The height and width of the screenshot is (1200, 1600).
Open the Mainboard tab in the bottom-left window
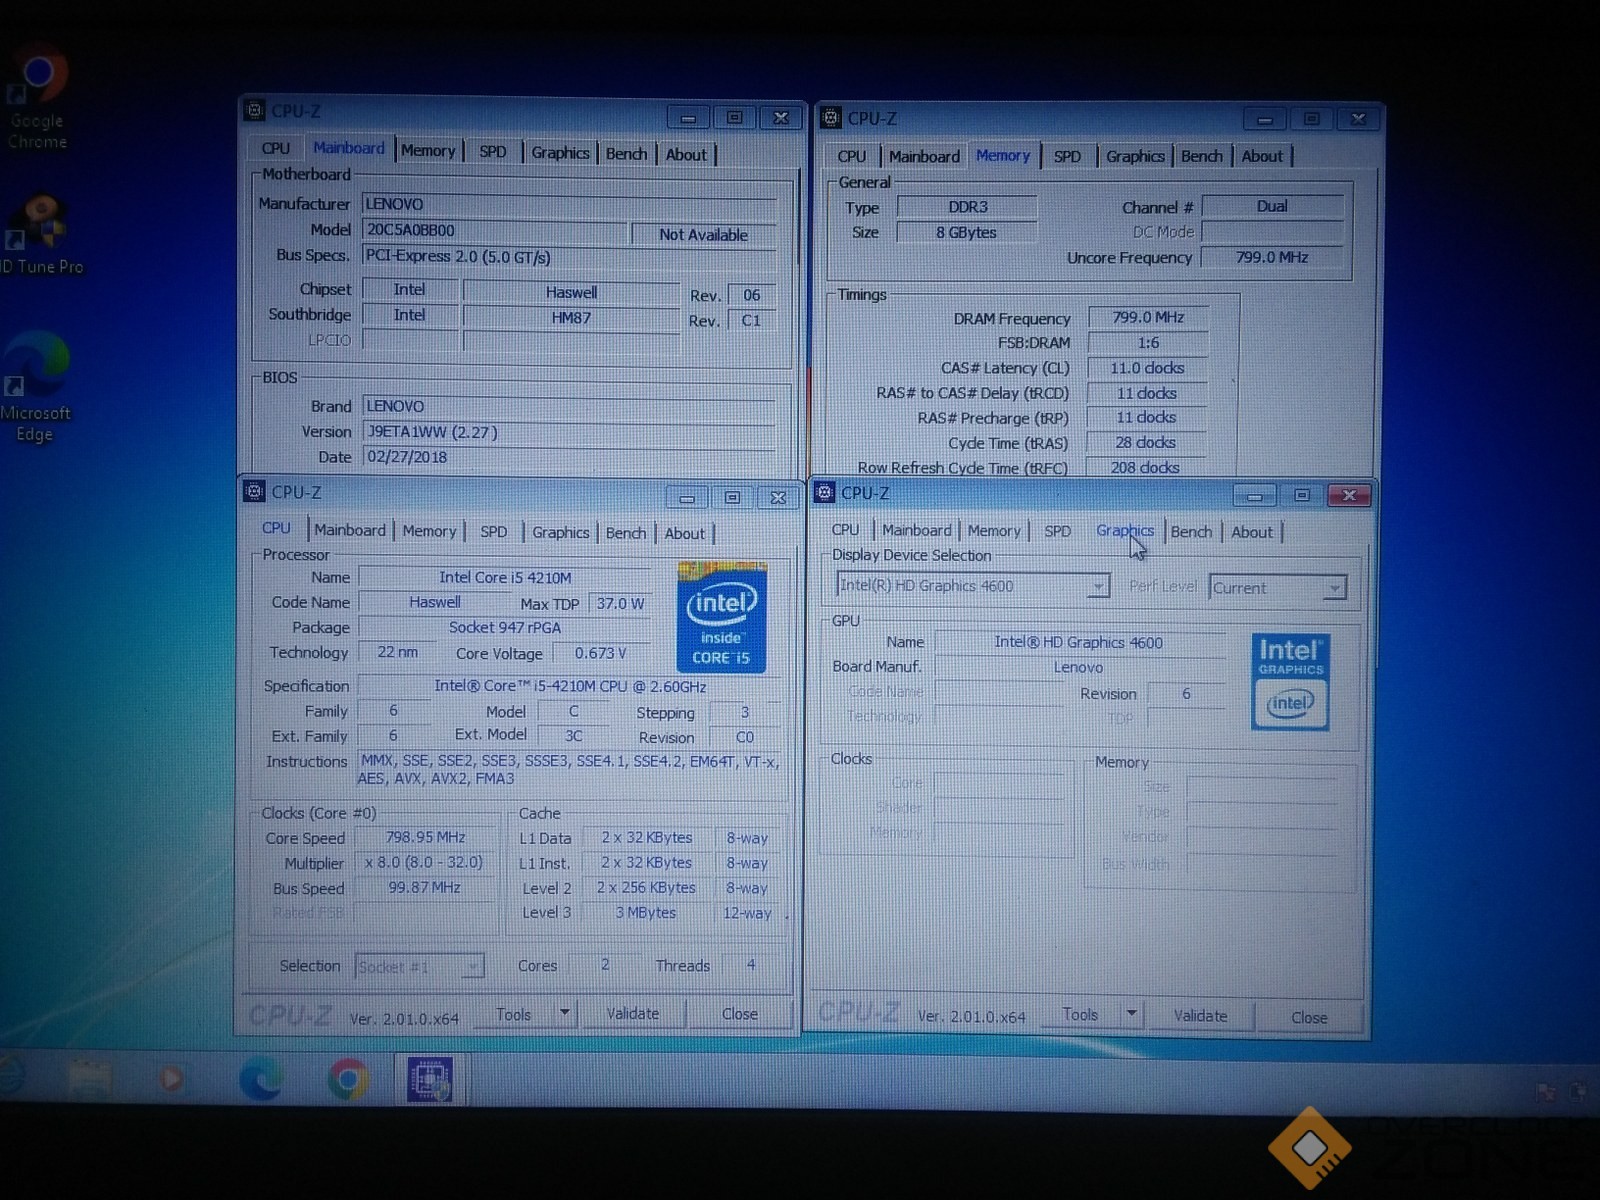click(x=349, y=530)
